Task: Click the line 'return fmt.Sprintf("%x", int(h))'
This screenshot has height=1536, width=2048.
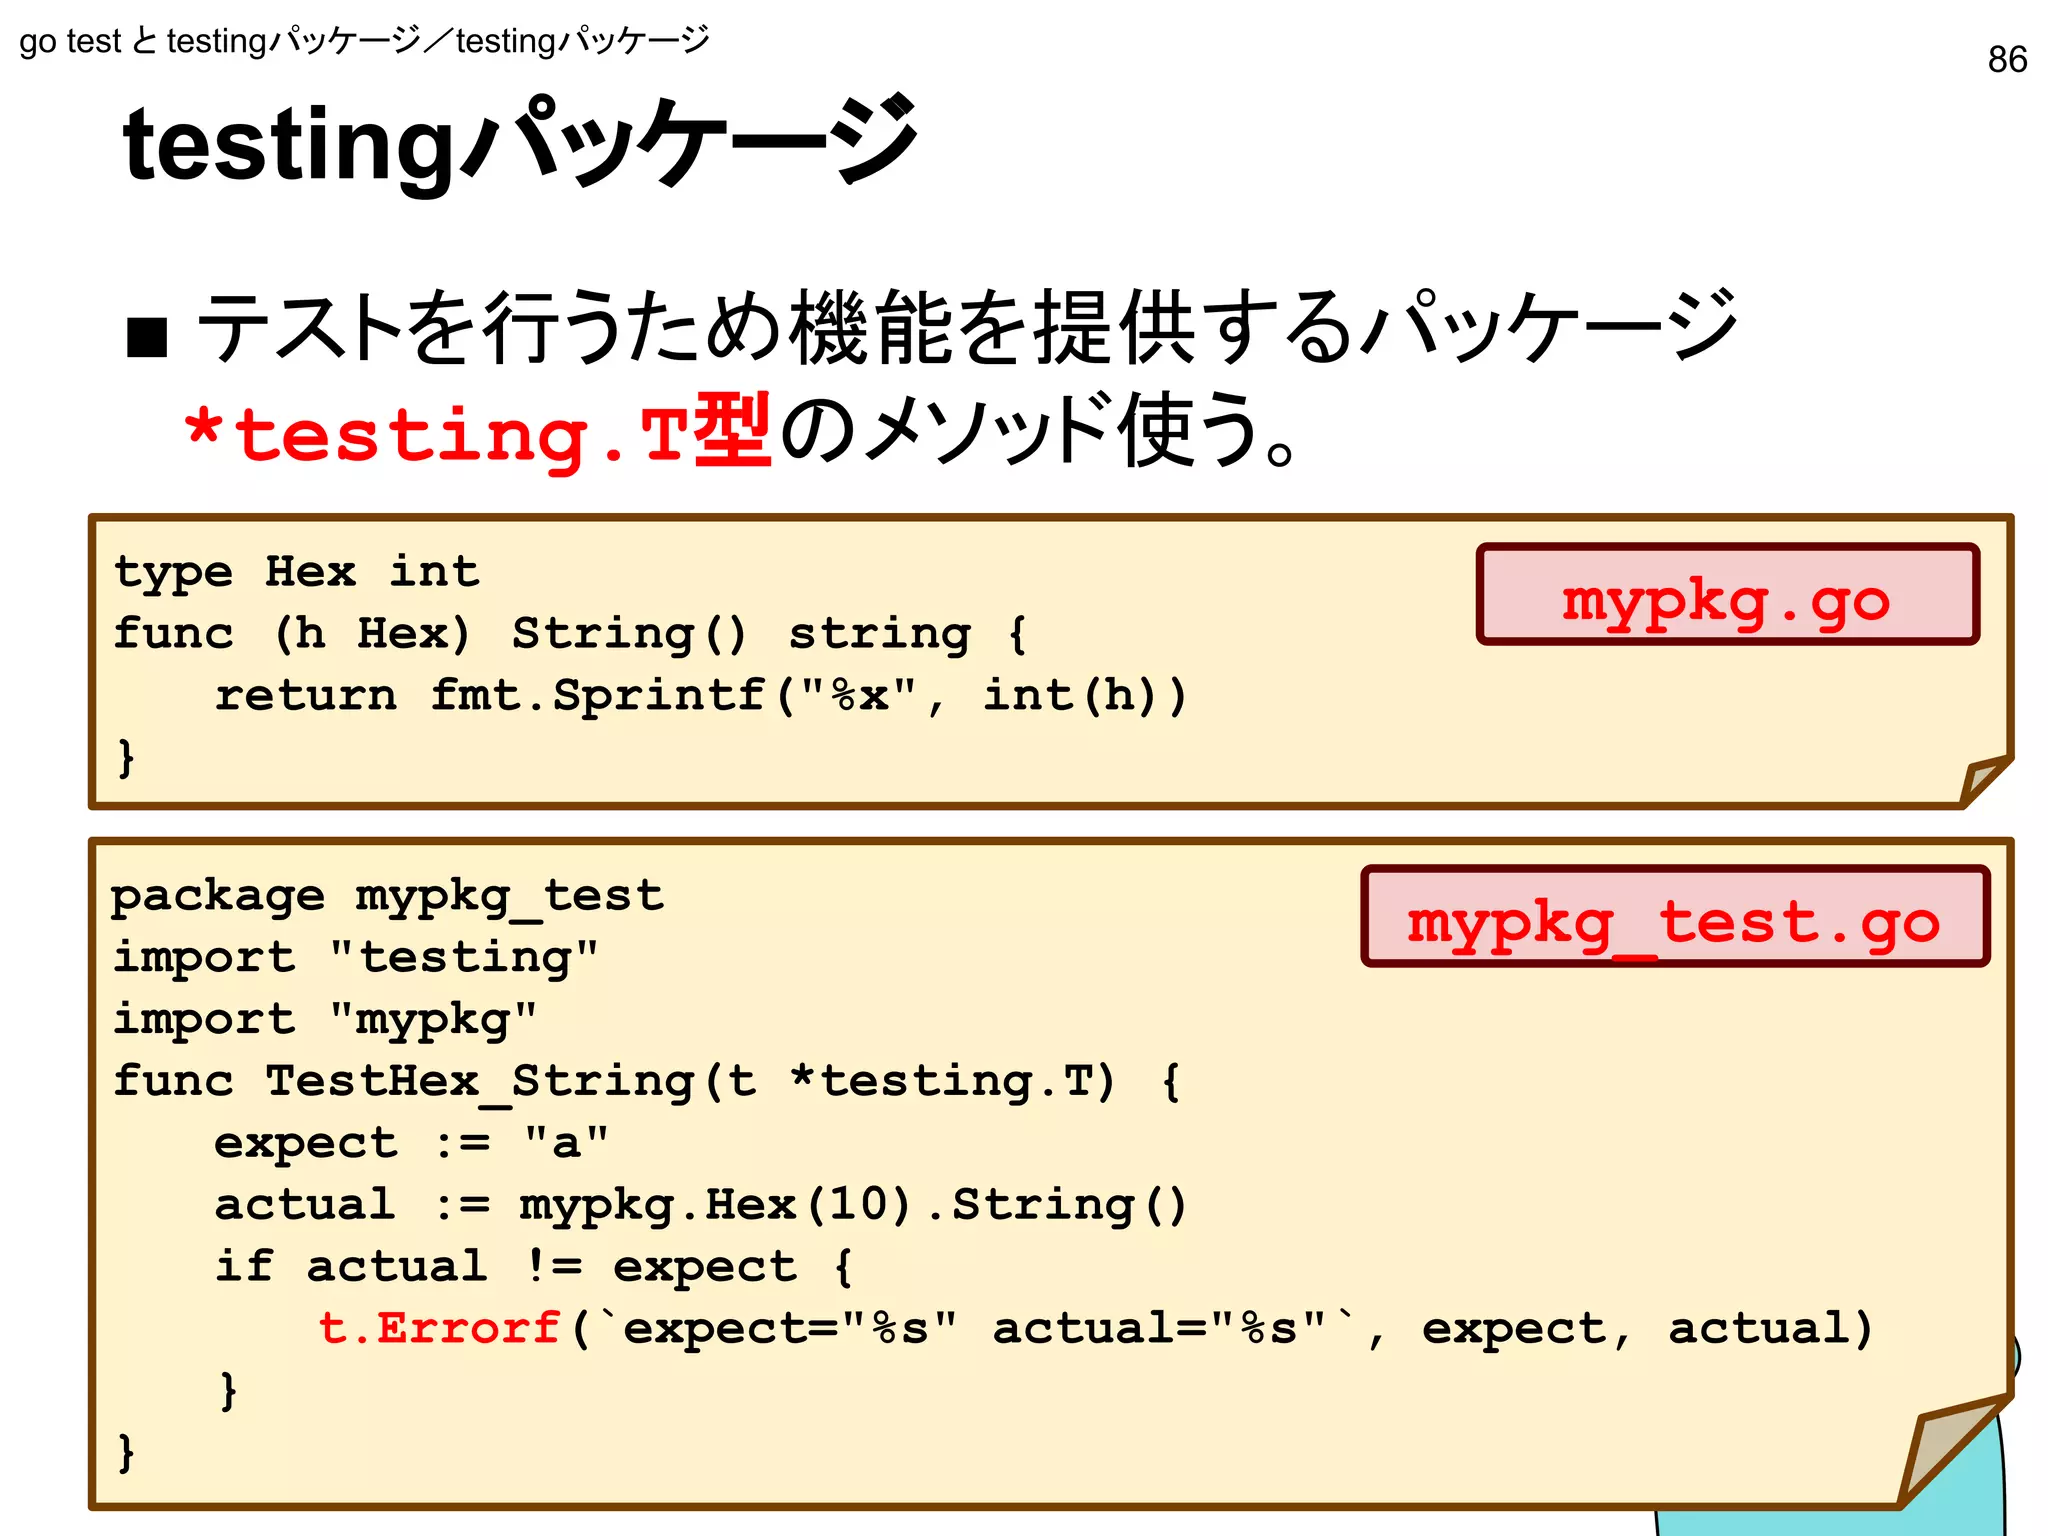Action: [x=701, y=695]
